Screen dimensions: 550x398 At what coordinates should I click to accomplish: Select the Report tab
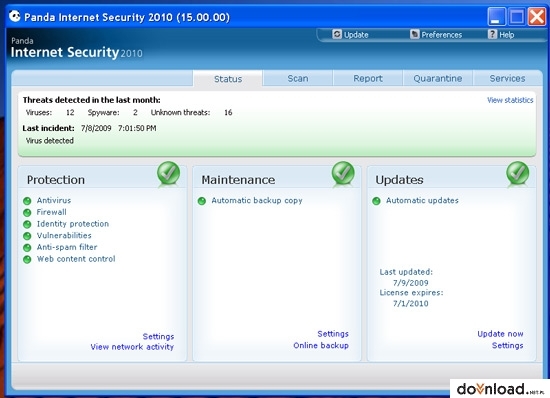[x=368, y=78]
